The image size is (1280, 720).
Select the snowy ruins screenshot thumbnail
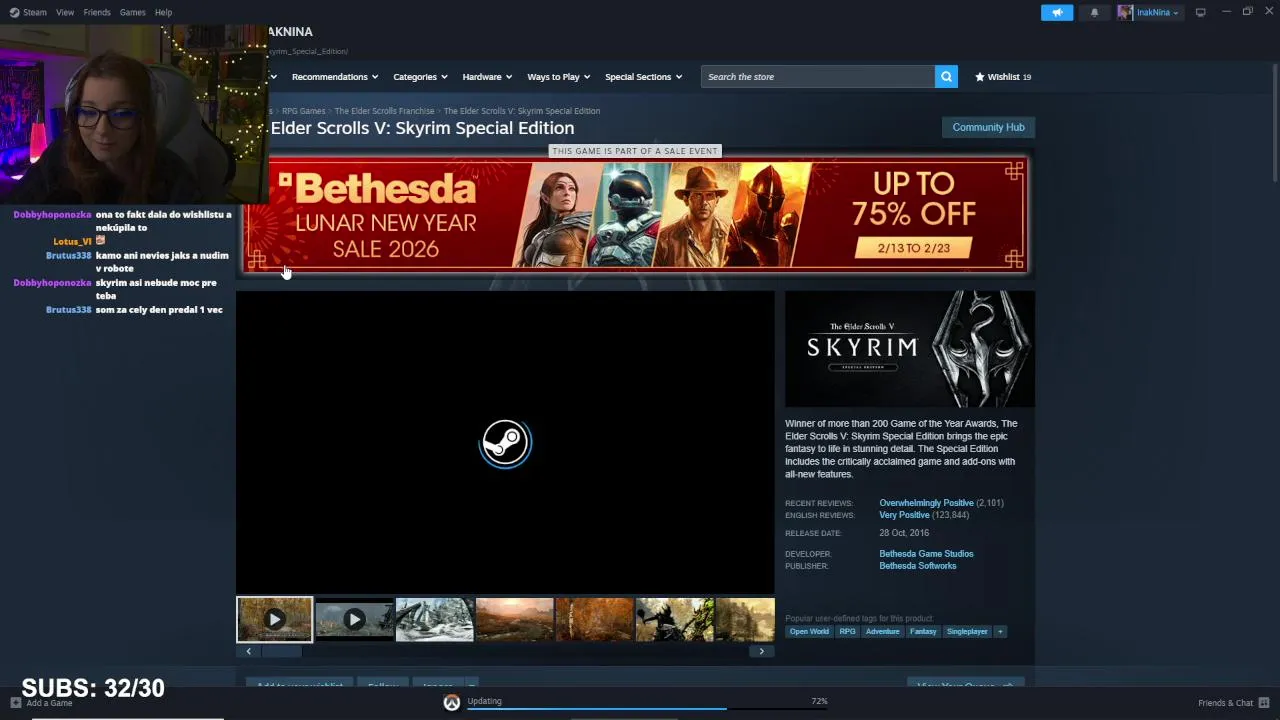coord(434,620)
